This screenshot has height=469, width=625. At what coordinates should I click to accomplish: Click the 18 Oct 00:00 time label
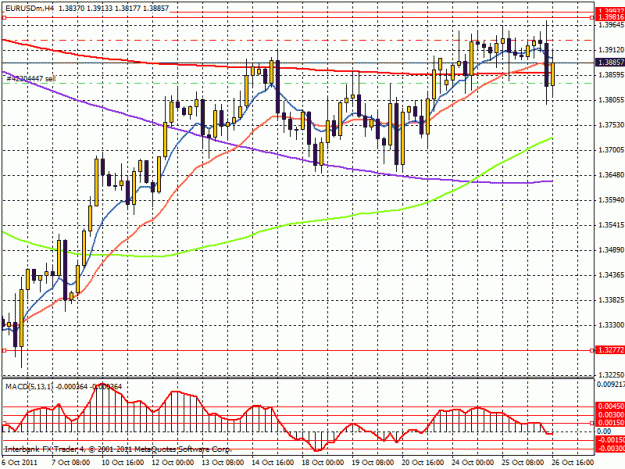[323, 462]
